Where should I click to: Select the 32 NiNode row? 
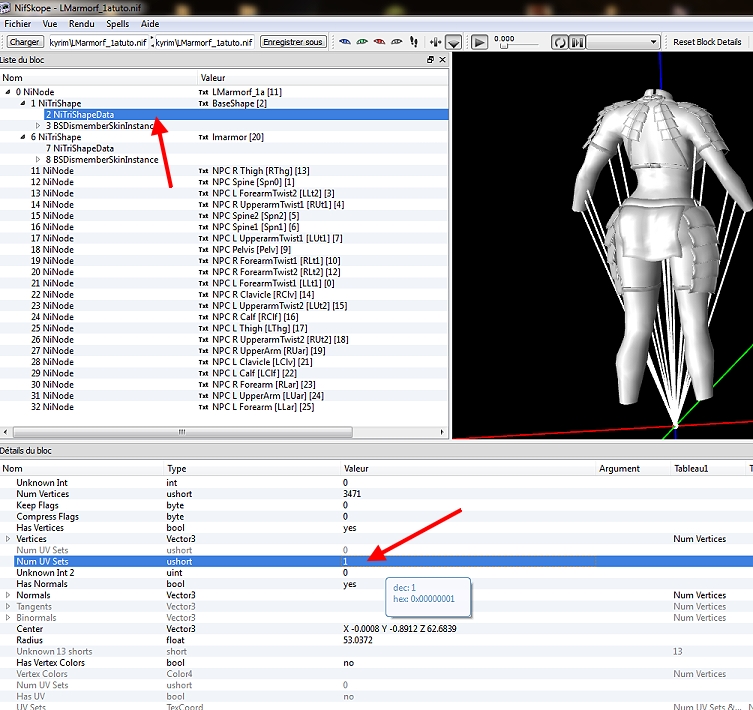52,407
